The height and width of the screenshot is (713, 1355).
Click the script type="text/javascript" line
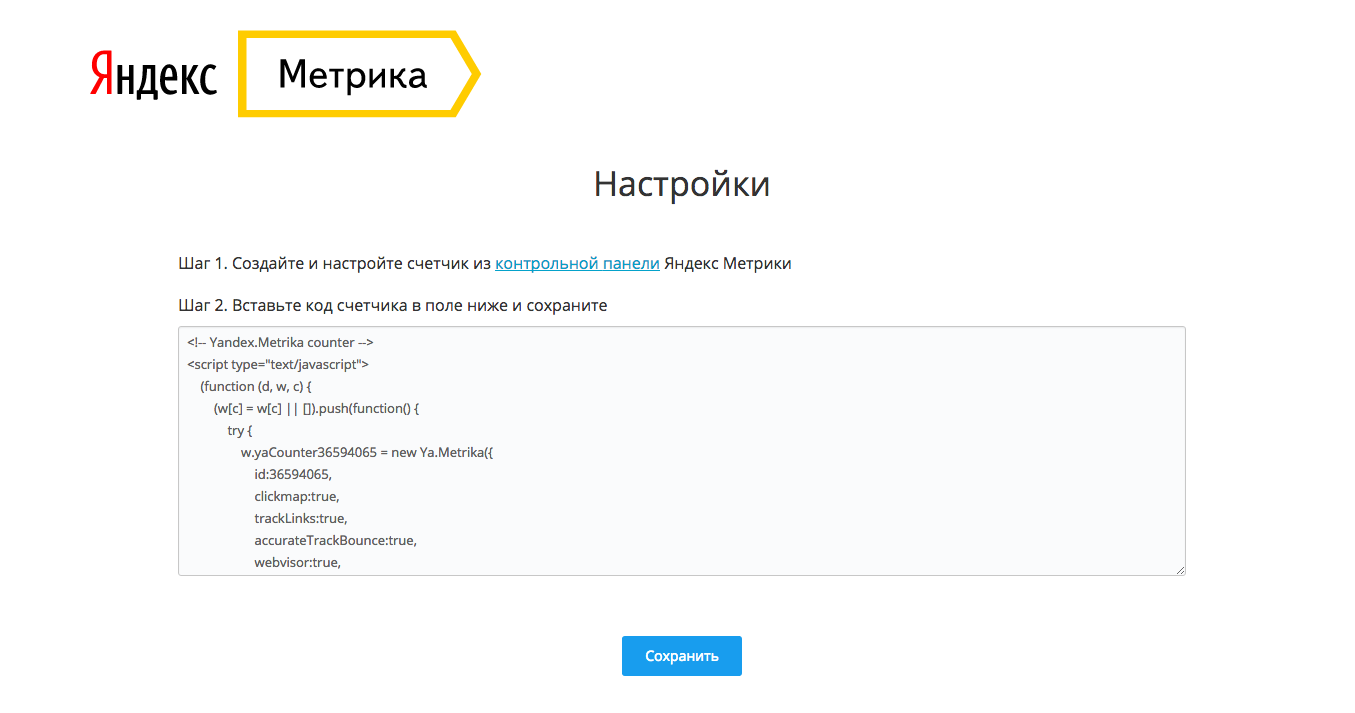point(278,364)
